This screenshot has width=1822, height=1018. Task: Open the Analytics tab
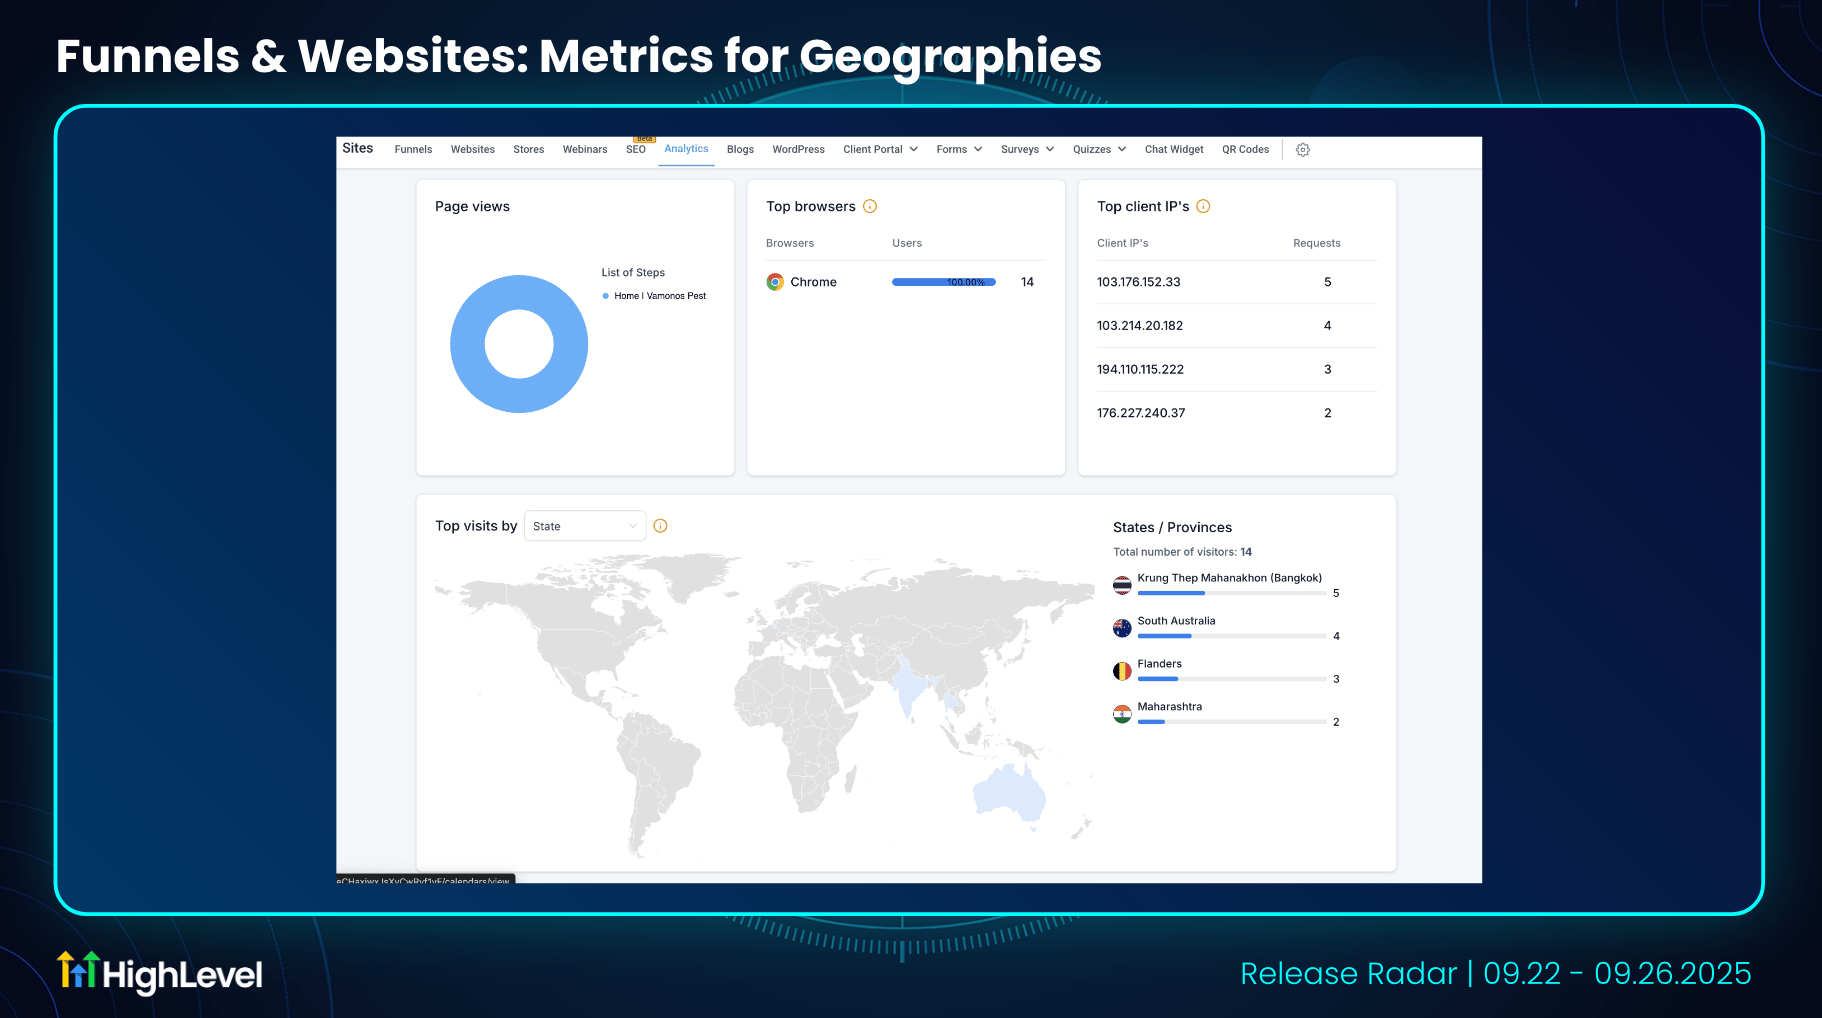(x=686, y=149)
